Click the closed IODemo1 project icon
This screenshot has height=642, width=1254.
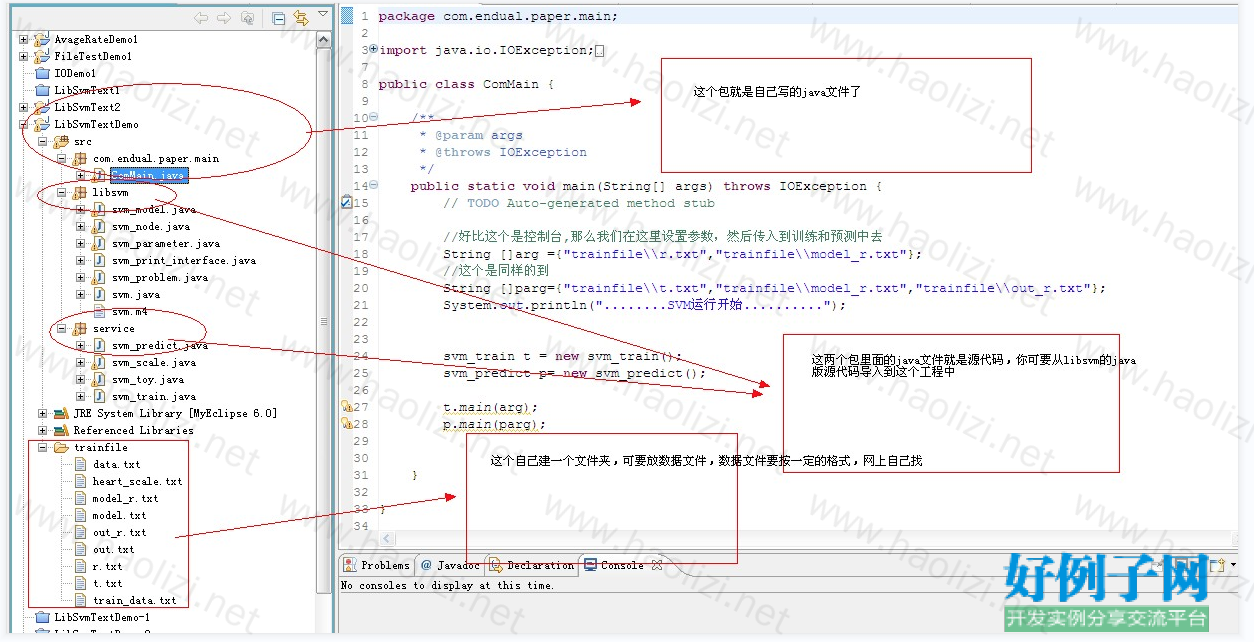(41, 73)
